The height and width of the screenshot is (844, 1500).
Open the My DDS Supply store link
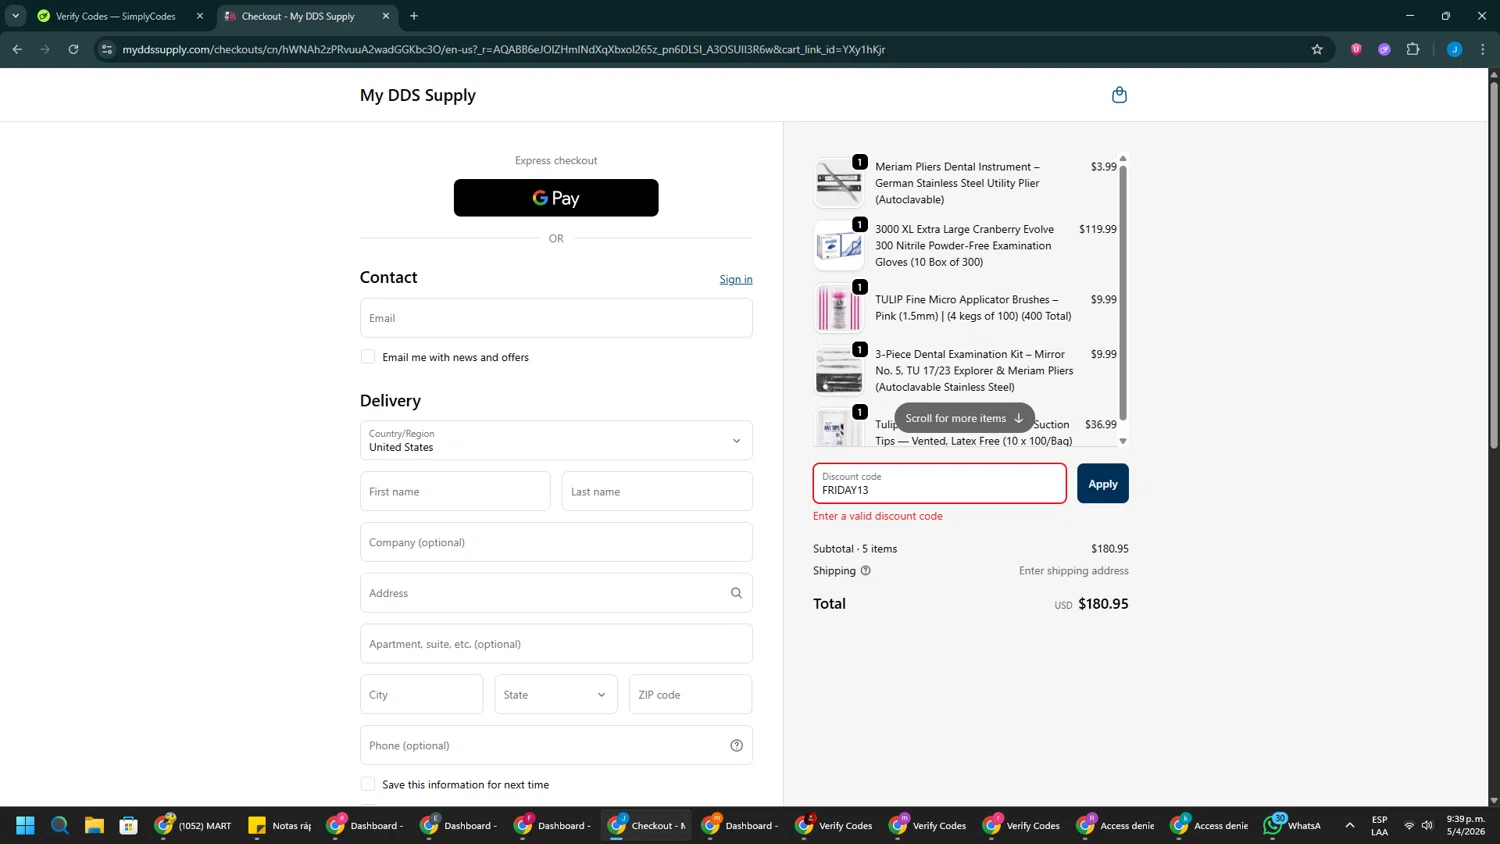[418, 95]
